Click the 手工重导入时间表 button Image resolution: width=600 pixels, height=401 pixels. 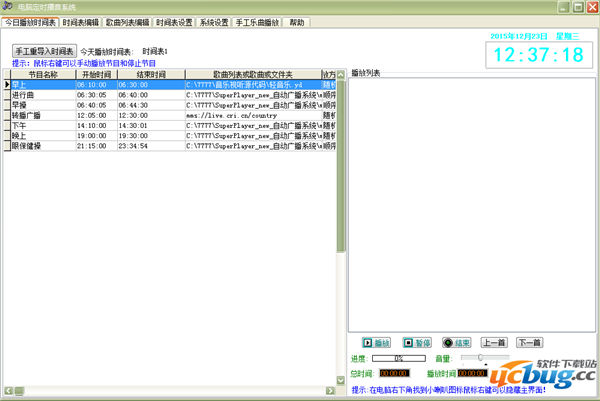tap(43, 51)
